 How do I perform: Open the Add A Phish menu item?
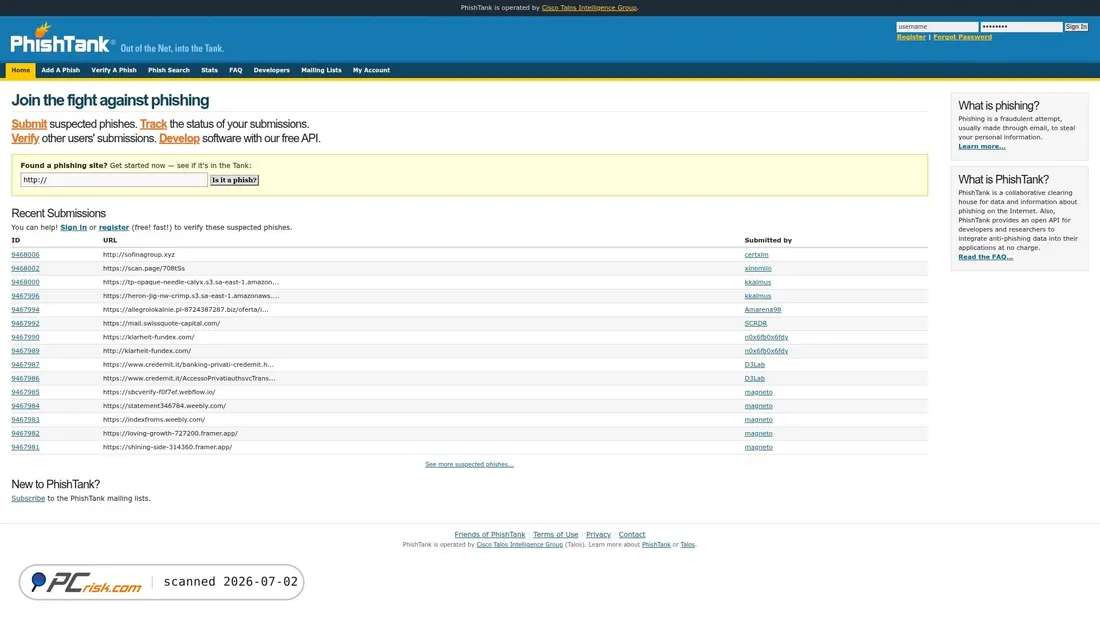point(60,70)
